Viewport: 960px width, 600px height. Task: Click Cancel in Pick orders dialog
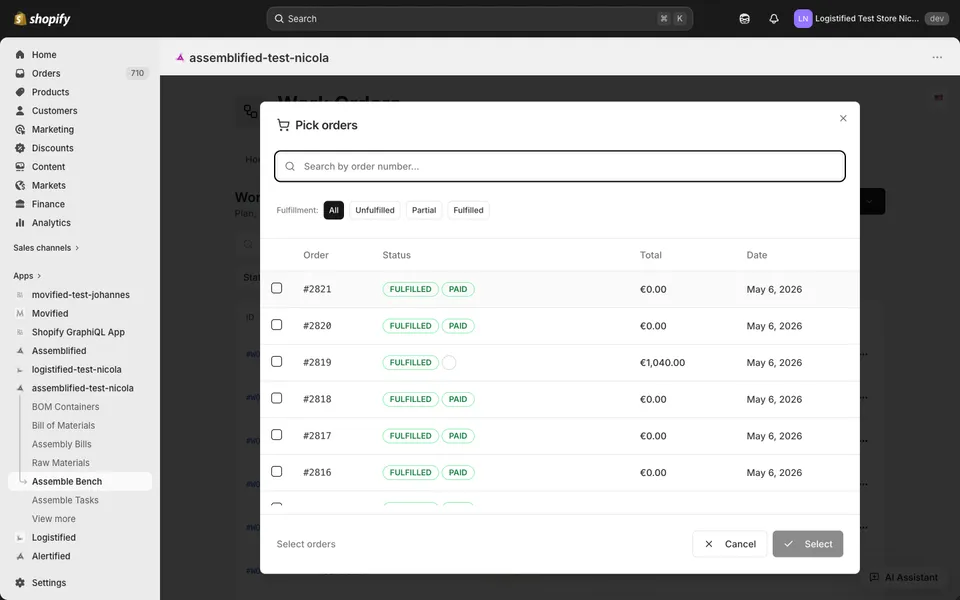[729, 544]
